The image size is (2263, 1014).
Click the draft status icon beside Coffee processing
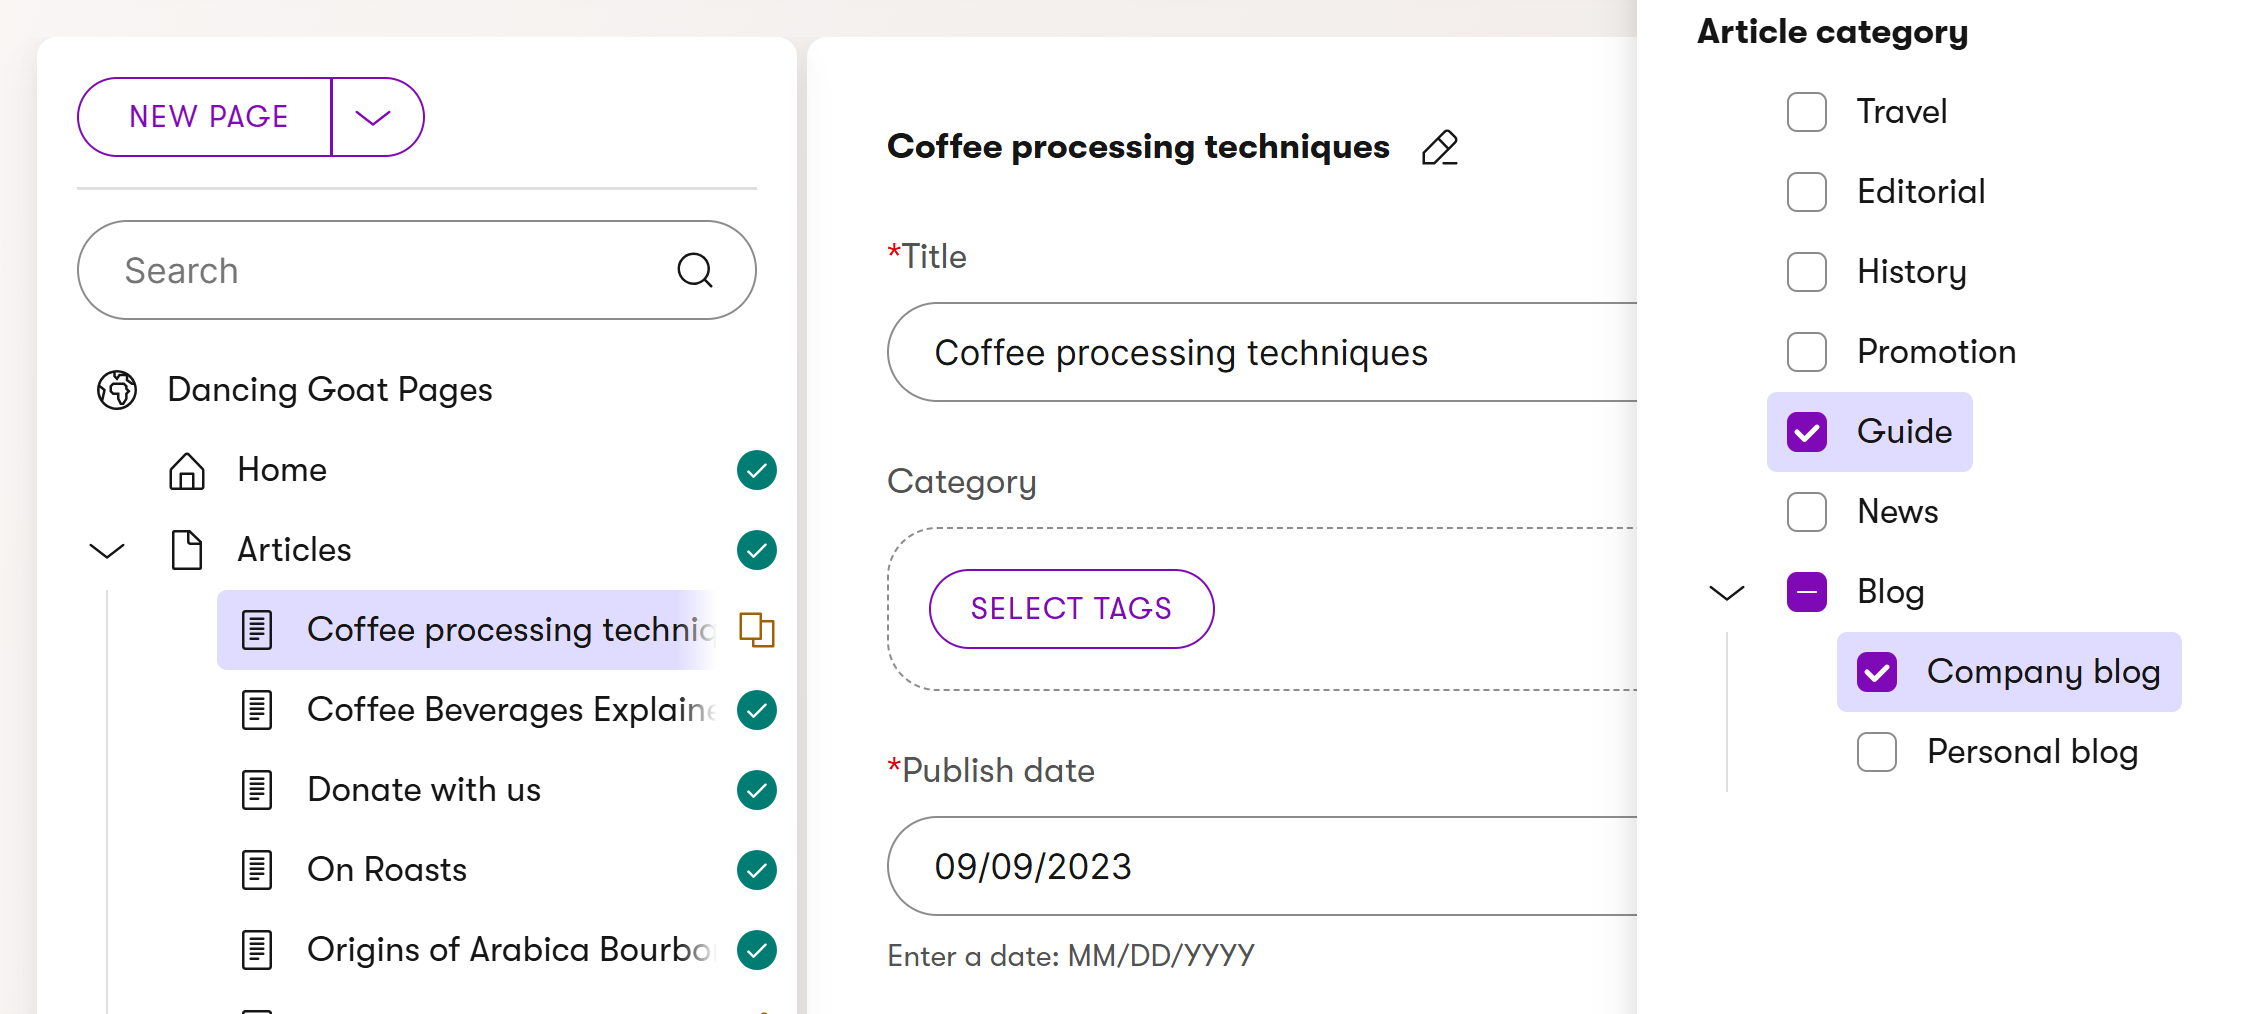757,630
